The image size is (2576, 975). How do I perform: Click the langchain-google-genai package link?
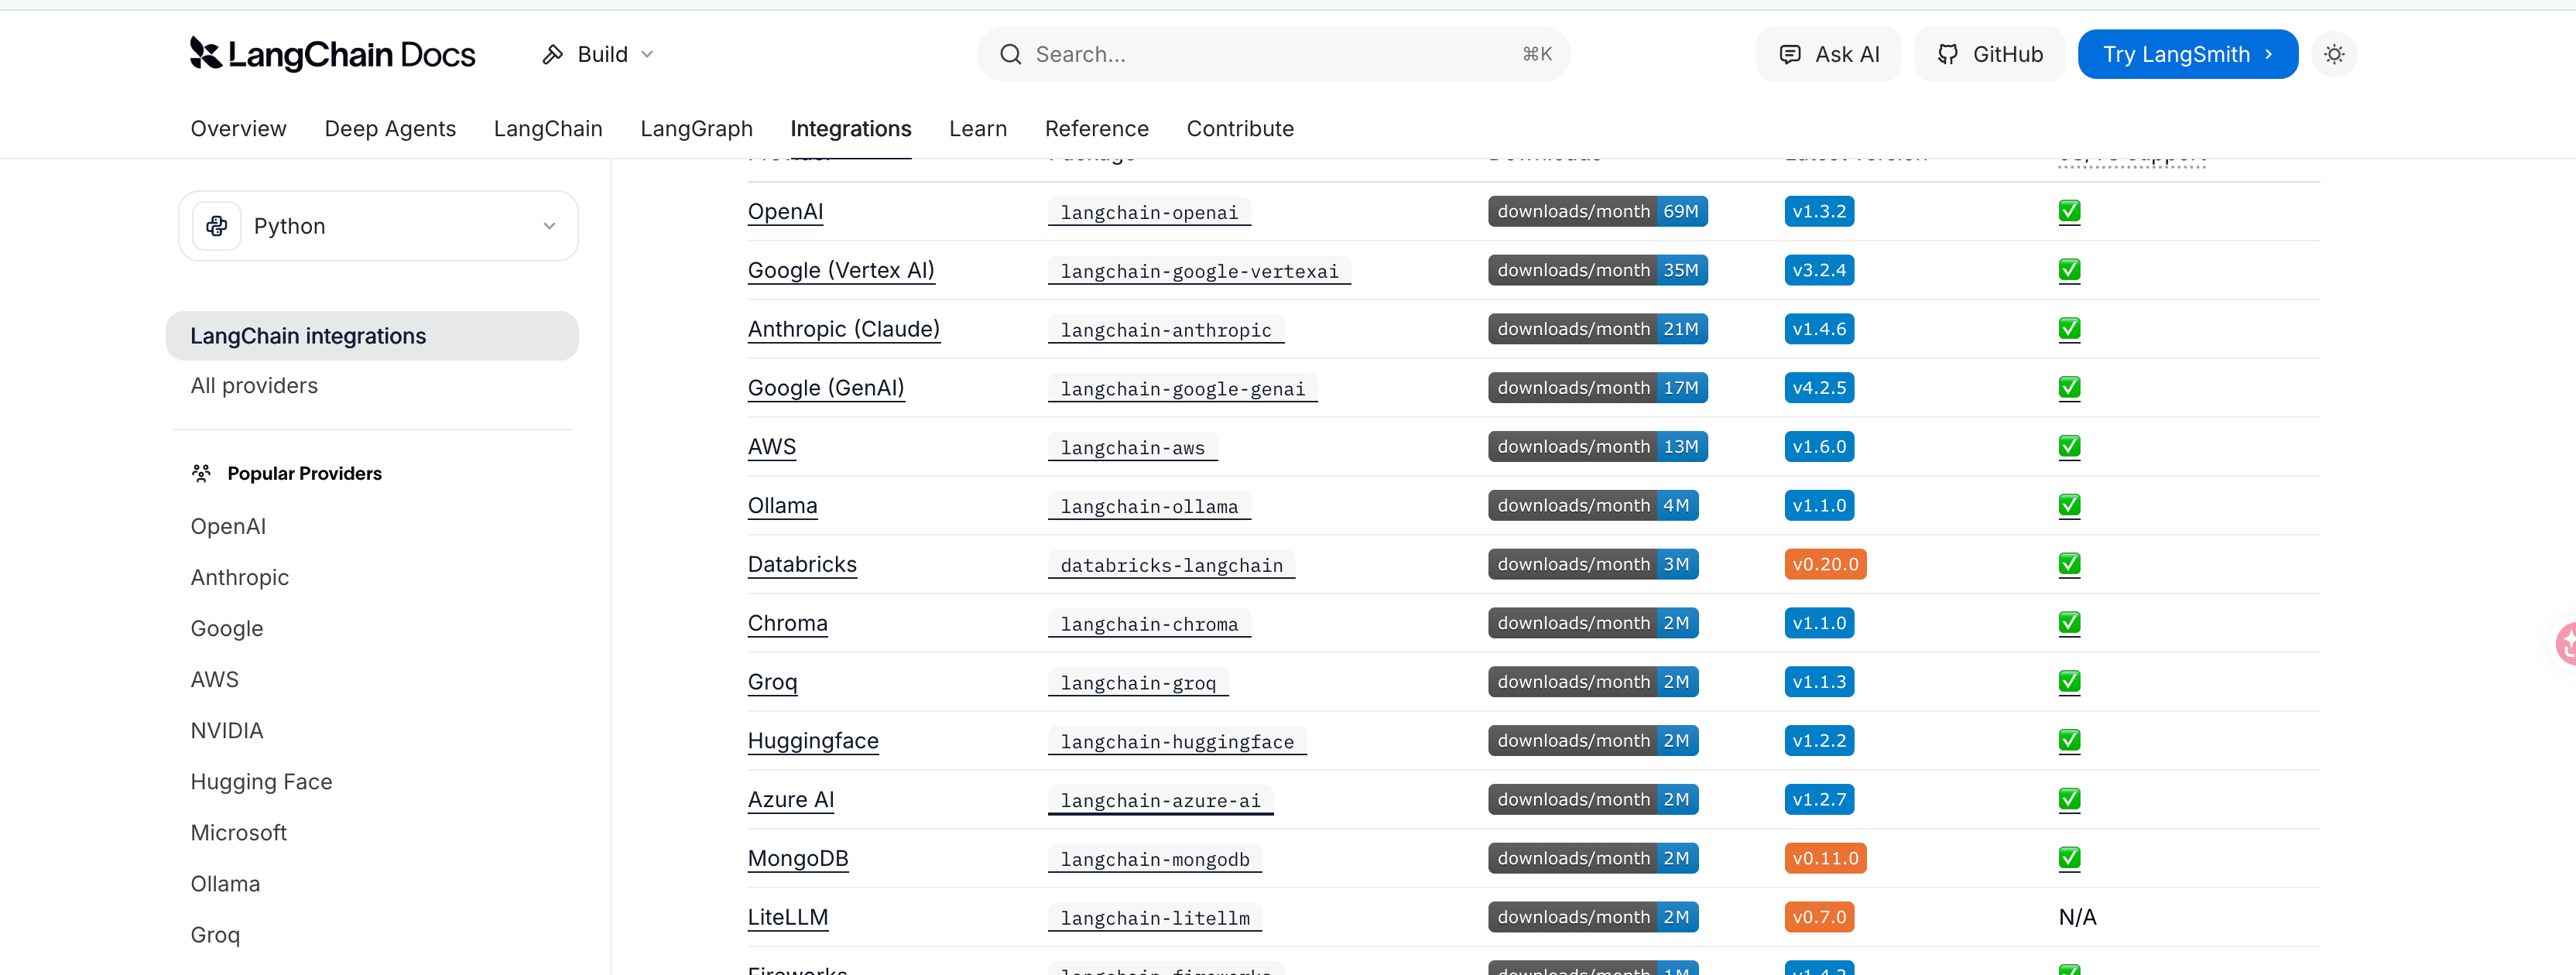point(1182,389)
